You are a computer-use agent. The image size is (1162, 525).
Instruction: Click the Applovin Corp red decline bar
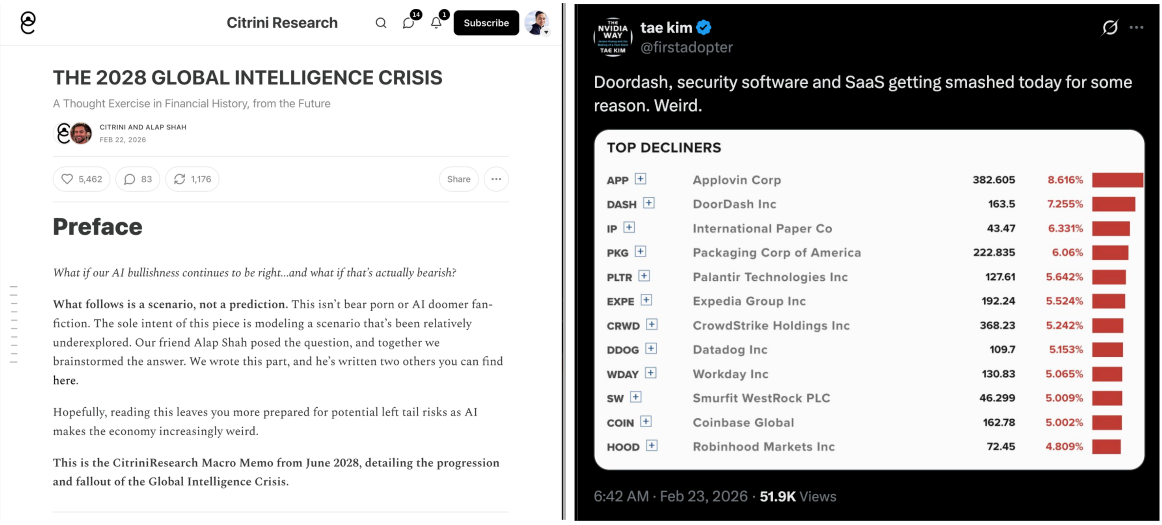[1117, 180]
